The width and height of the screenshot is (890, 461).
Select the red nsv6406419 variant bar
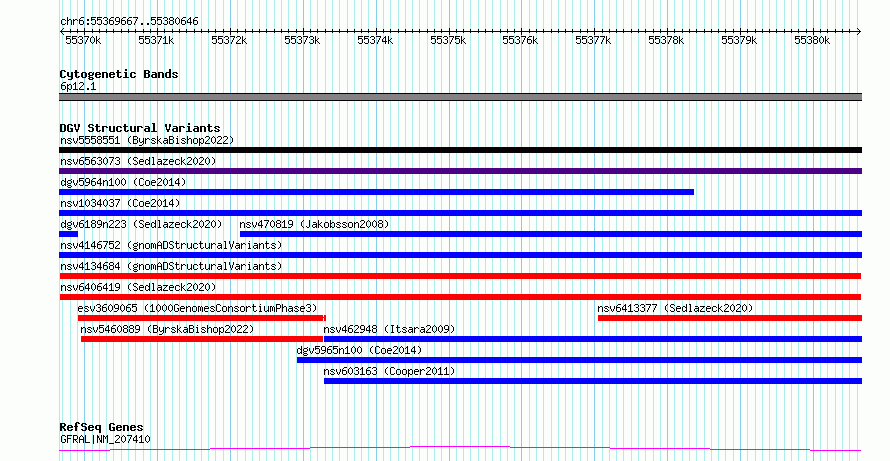point(460,297)
